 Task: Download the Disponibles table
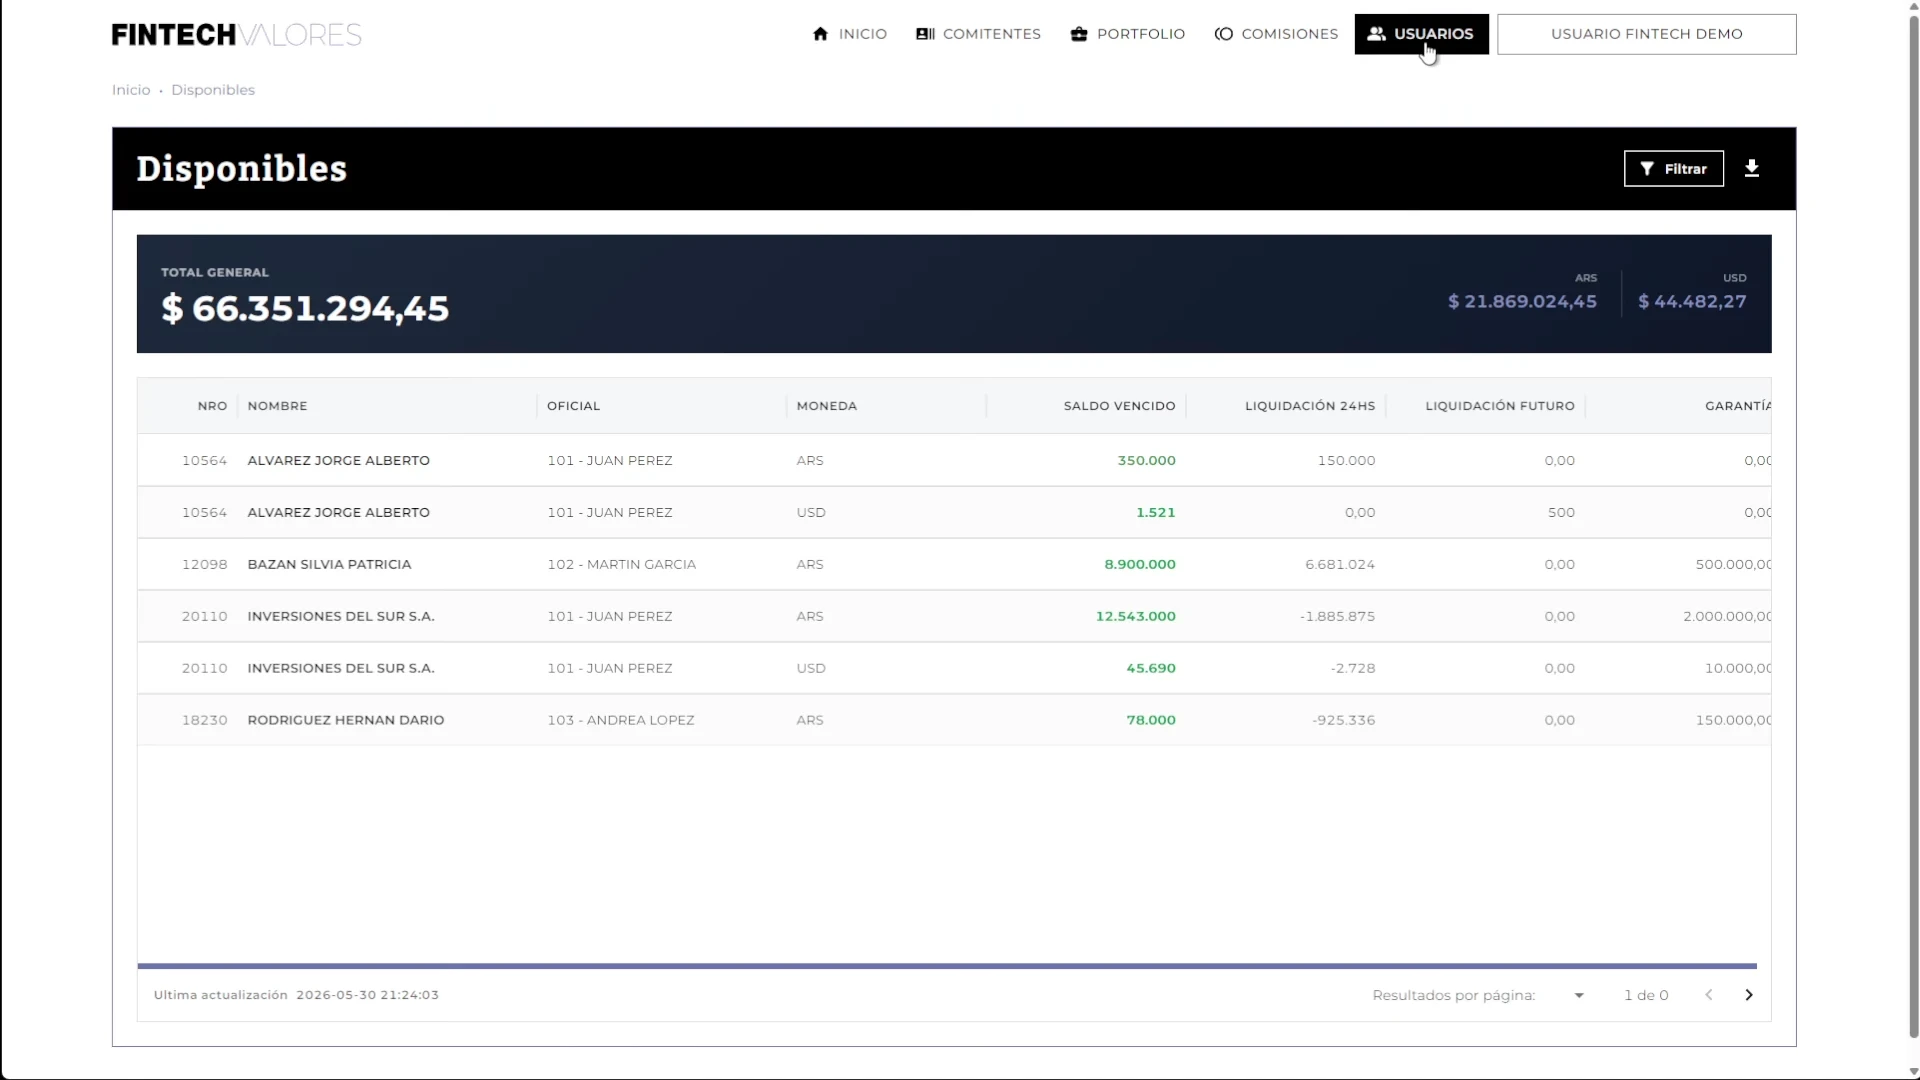(x=1751, y=169)
